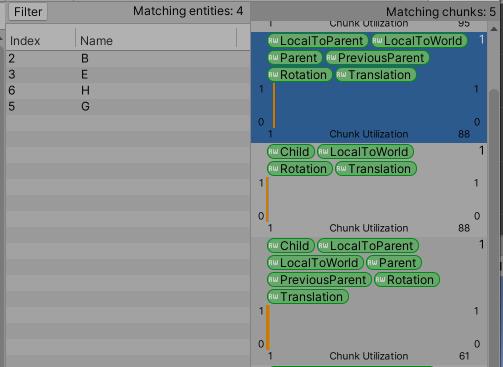
Task: Toggle LocalToWorld tag in the highlighted blue chunk
Action: [419, 41]
